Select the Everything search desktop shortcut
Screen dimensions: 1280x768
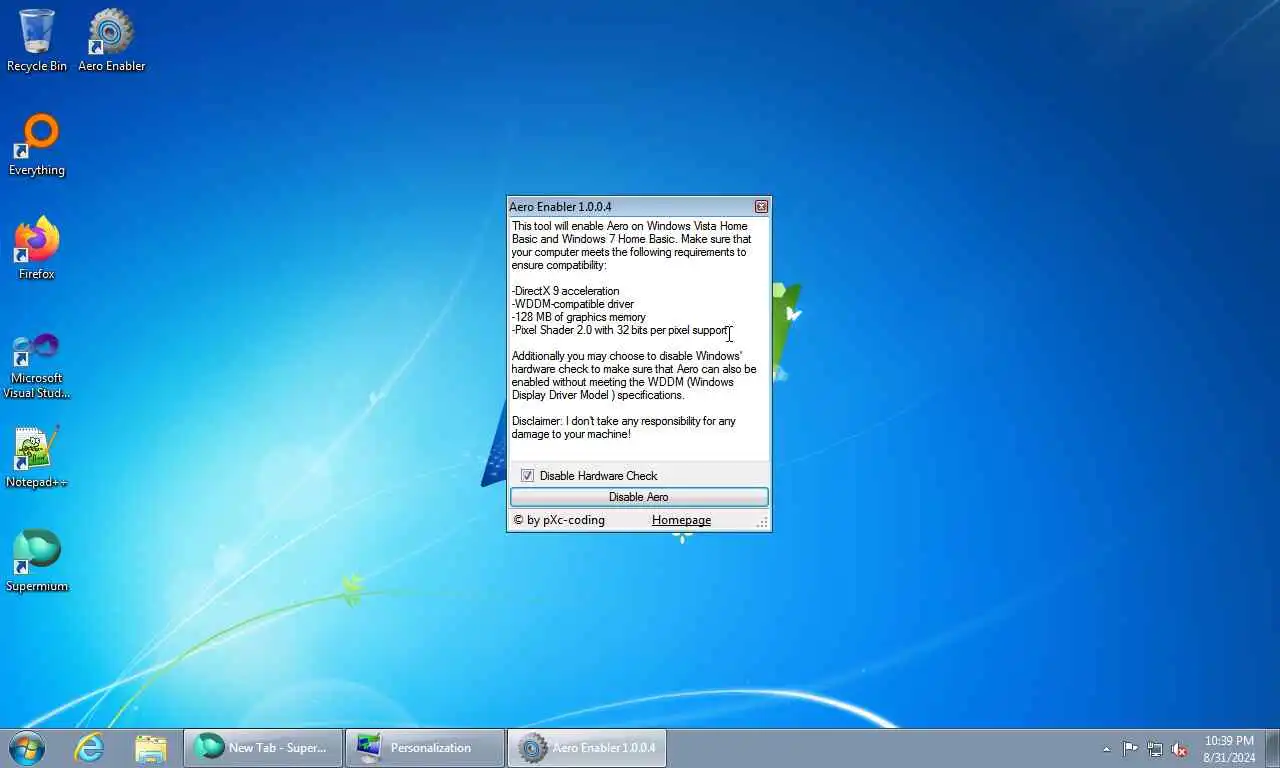[37, 145]
